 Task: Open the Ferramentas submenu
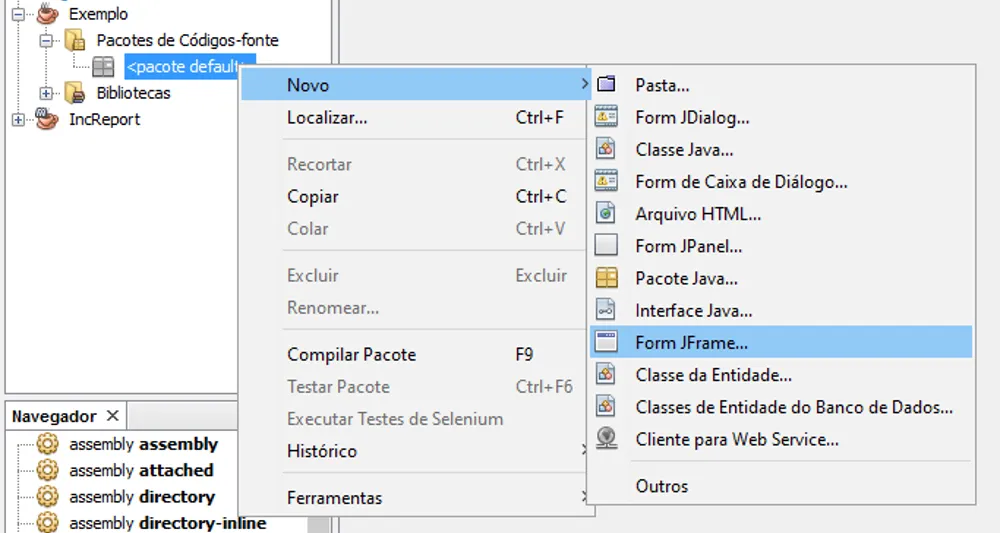point(334,497)
